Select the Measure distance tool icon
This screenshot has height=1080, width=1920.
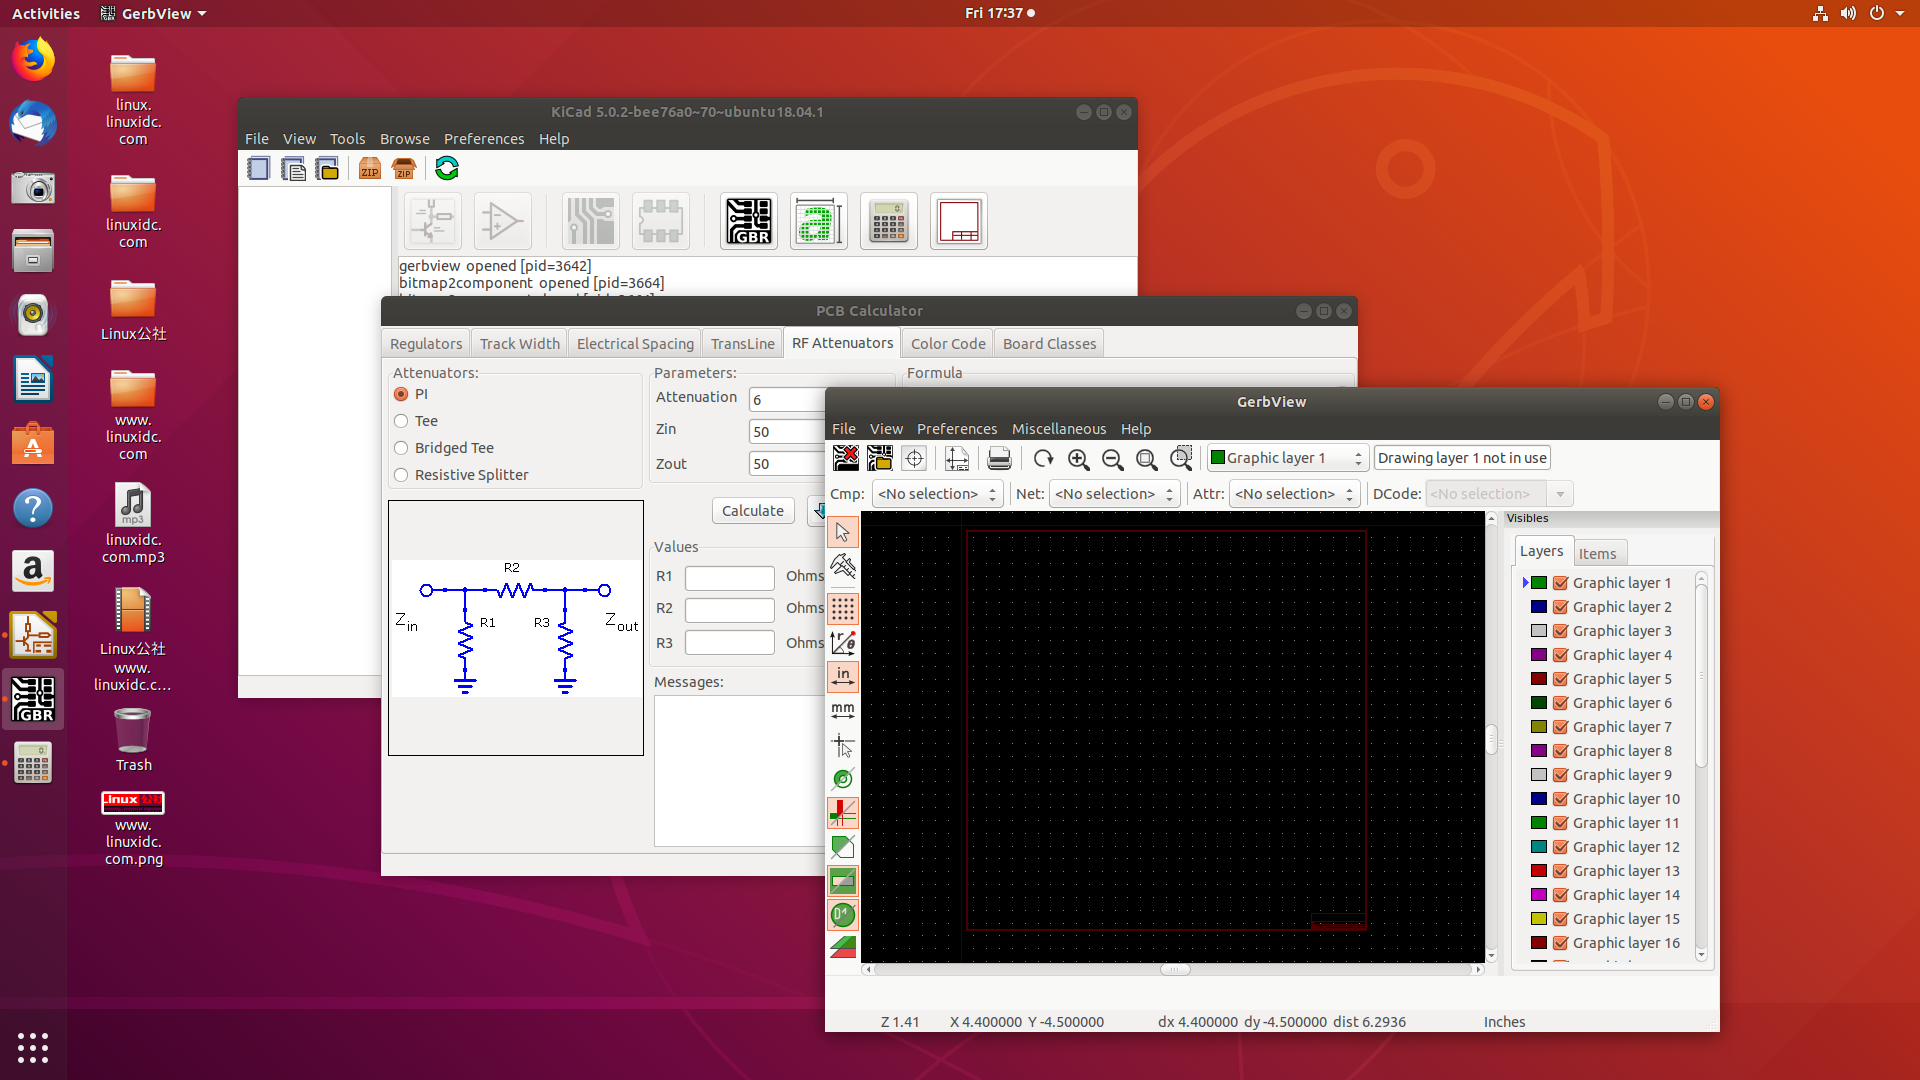click(x=843, y=566)
